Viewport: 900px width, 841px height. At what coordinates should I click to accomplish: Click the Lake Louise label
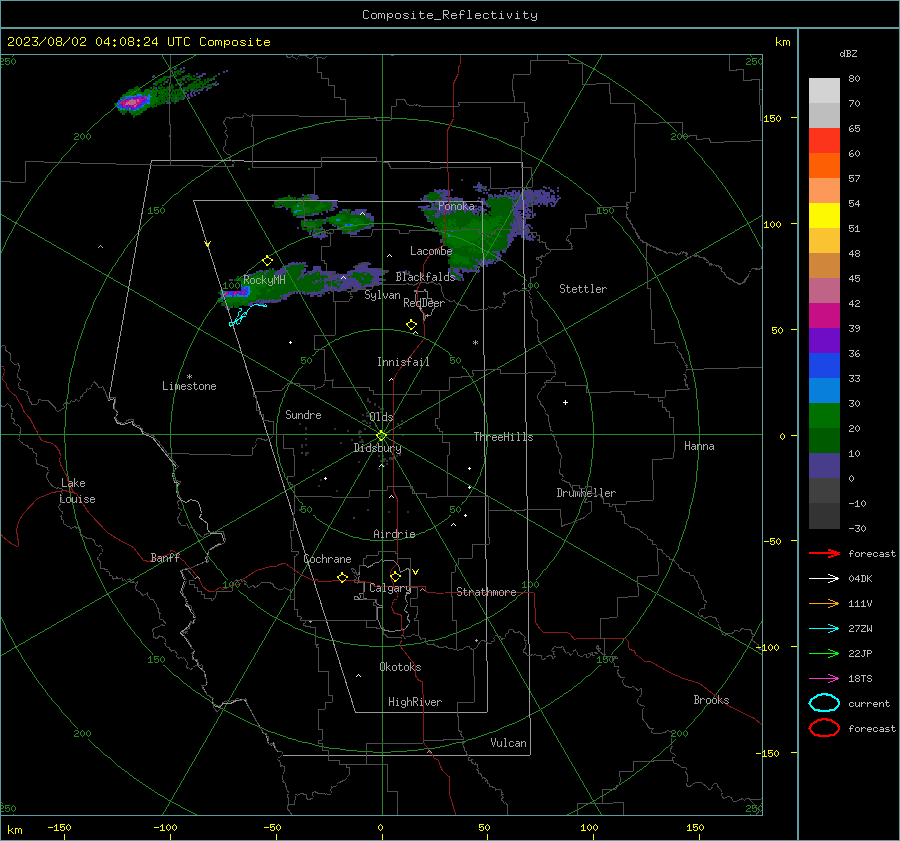pos(77,491)
